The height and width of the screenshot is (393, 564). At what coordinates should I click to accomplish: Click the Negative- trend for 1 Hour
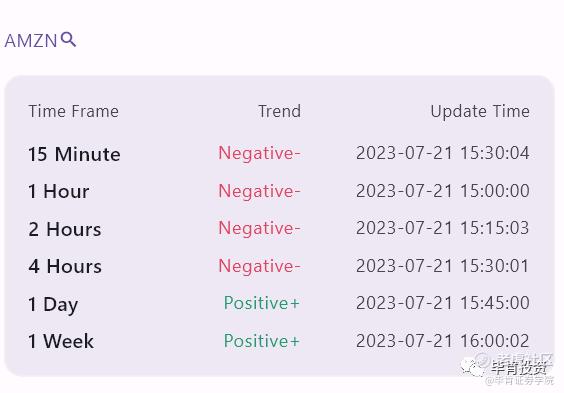pyautogui.click(x=259, y=191)
